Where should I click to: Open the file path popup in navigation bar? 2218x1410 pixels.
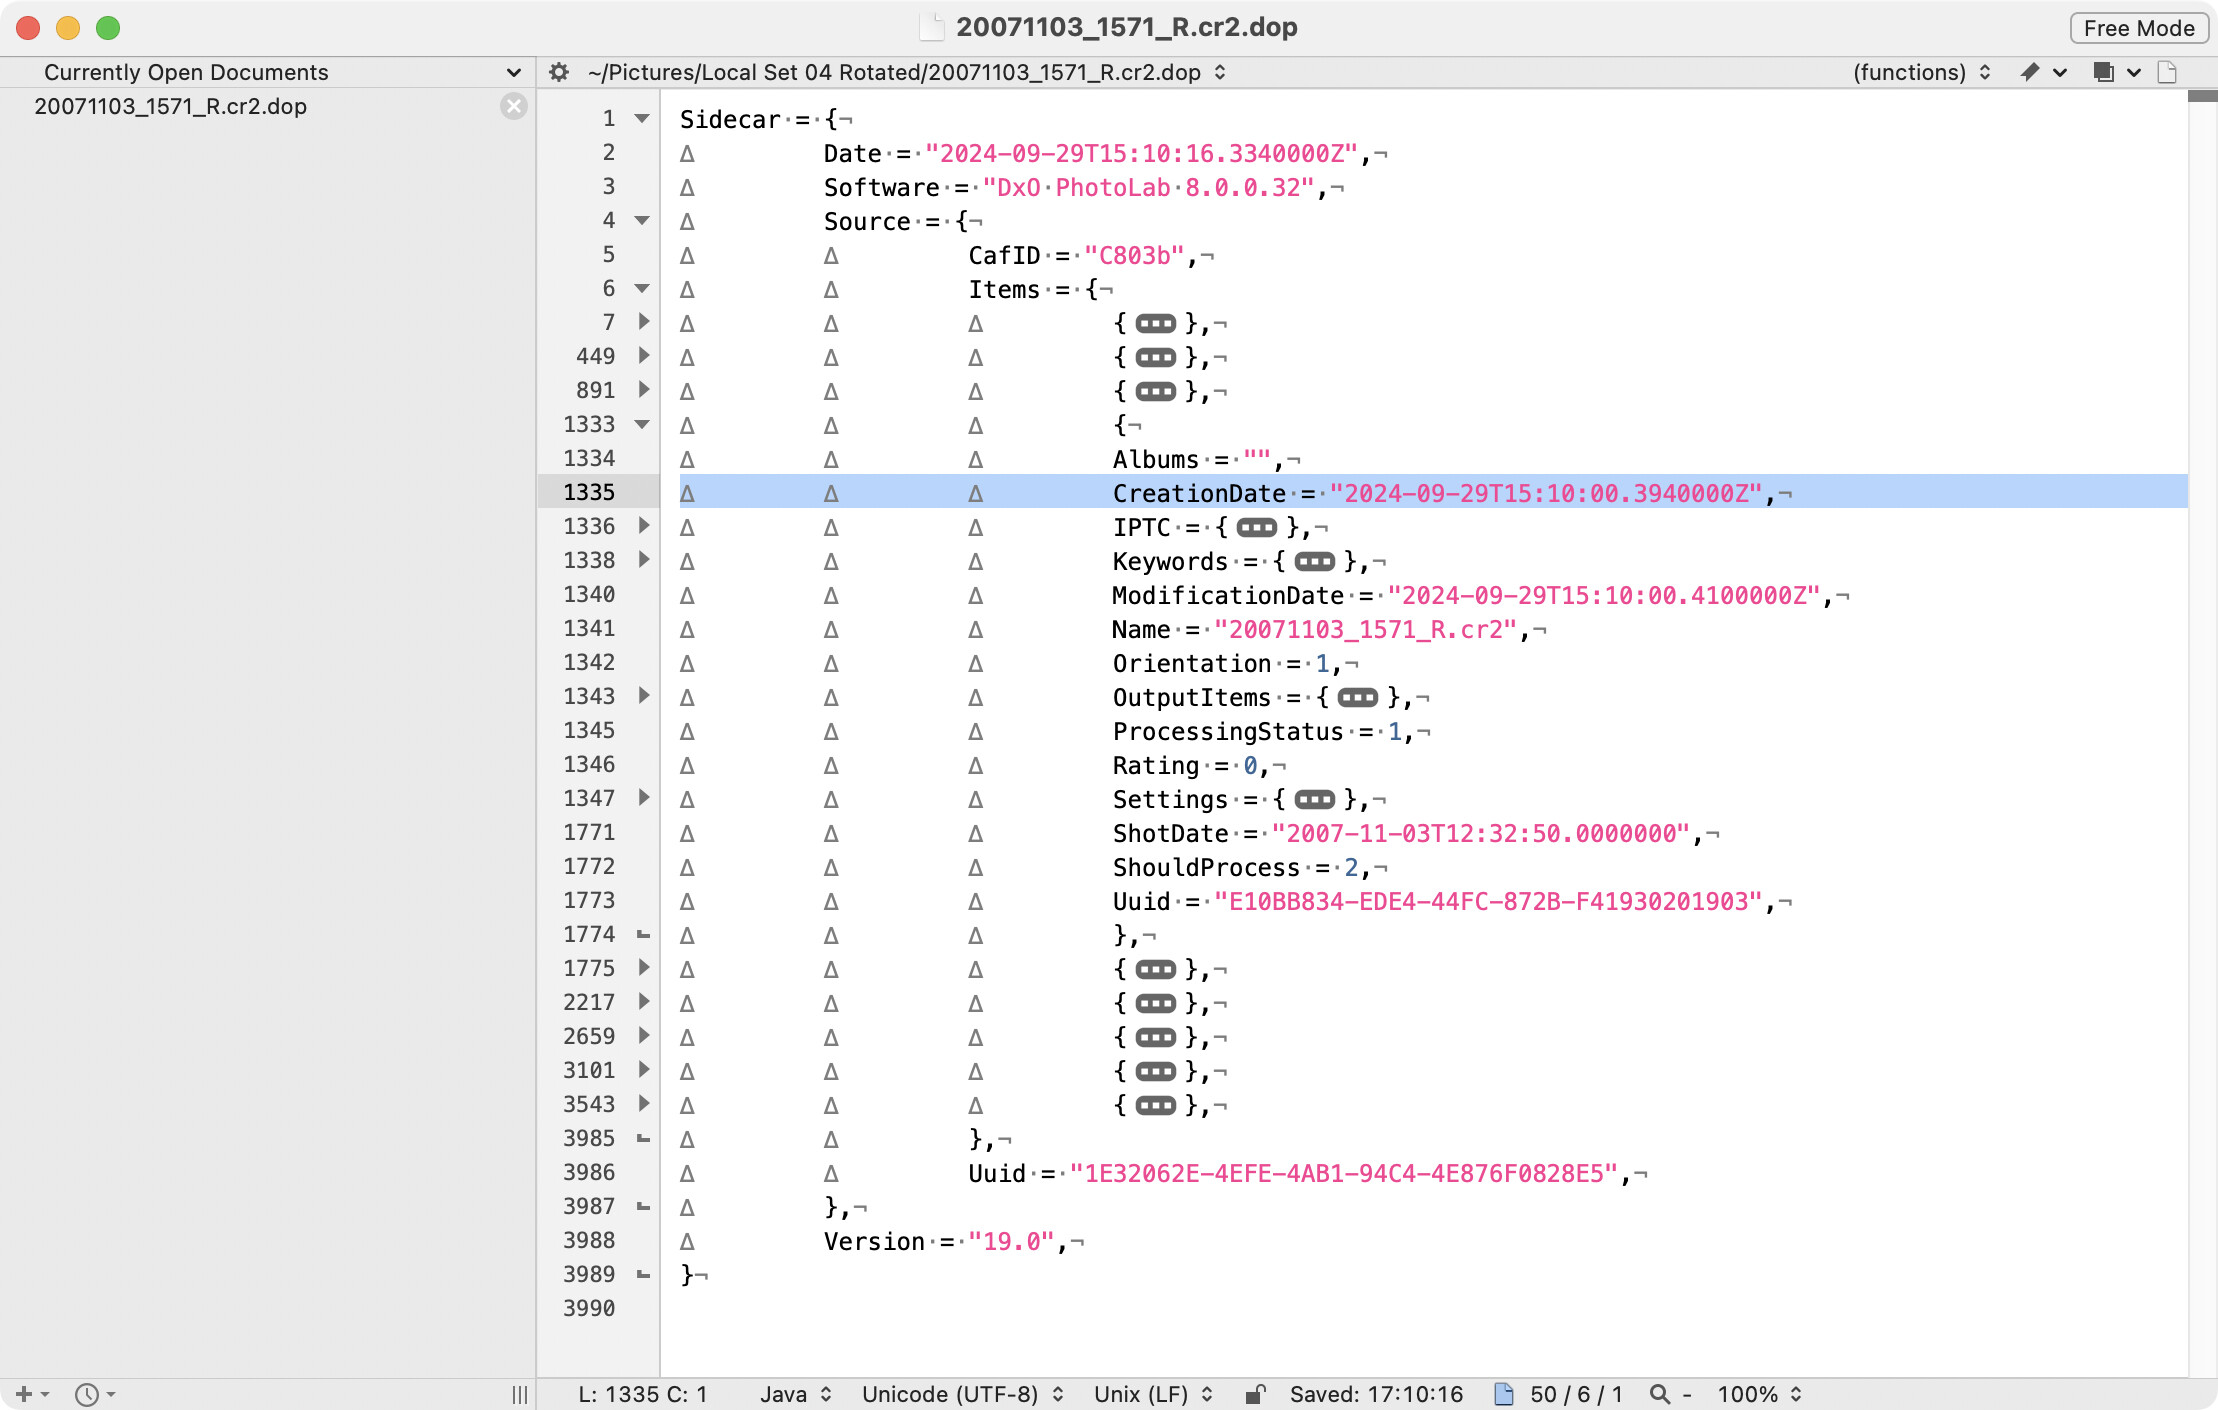coord(907,72)
